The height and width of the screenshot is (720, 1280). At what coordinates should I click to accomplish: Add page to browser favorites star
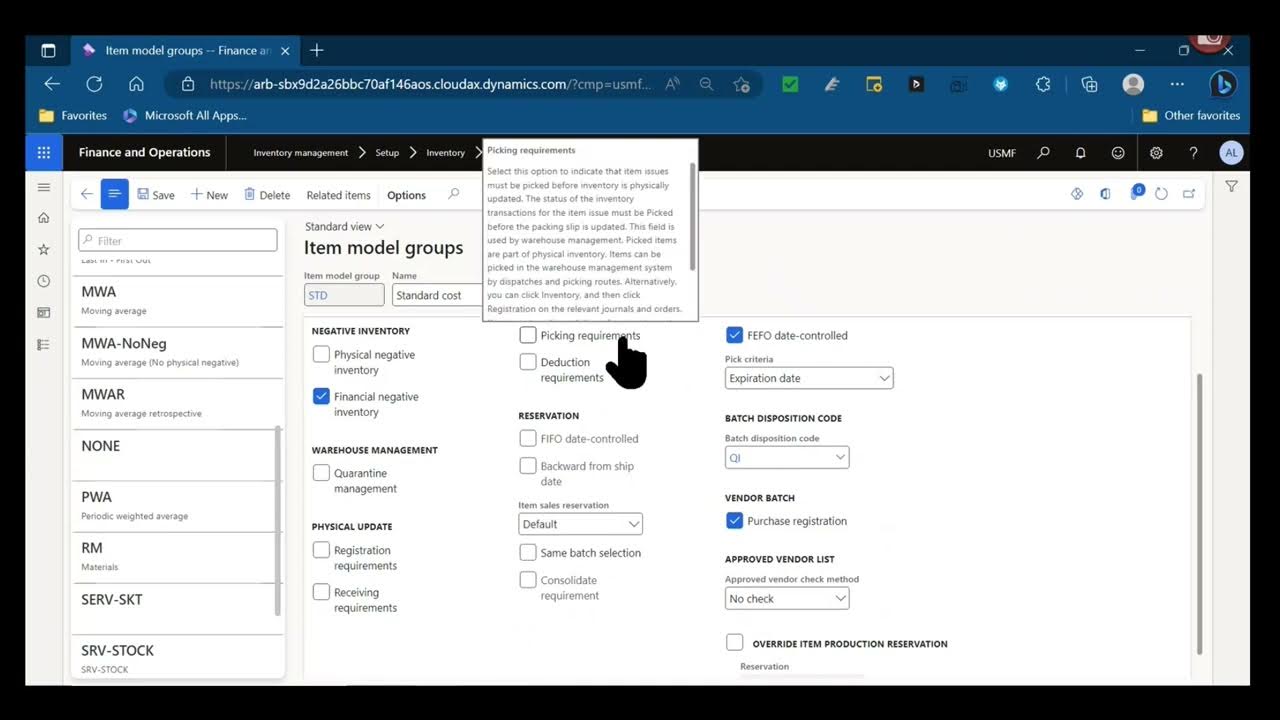pyautogui.click(x=741, y=84)
